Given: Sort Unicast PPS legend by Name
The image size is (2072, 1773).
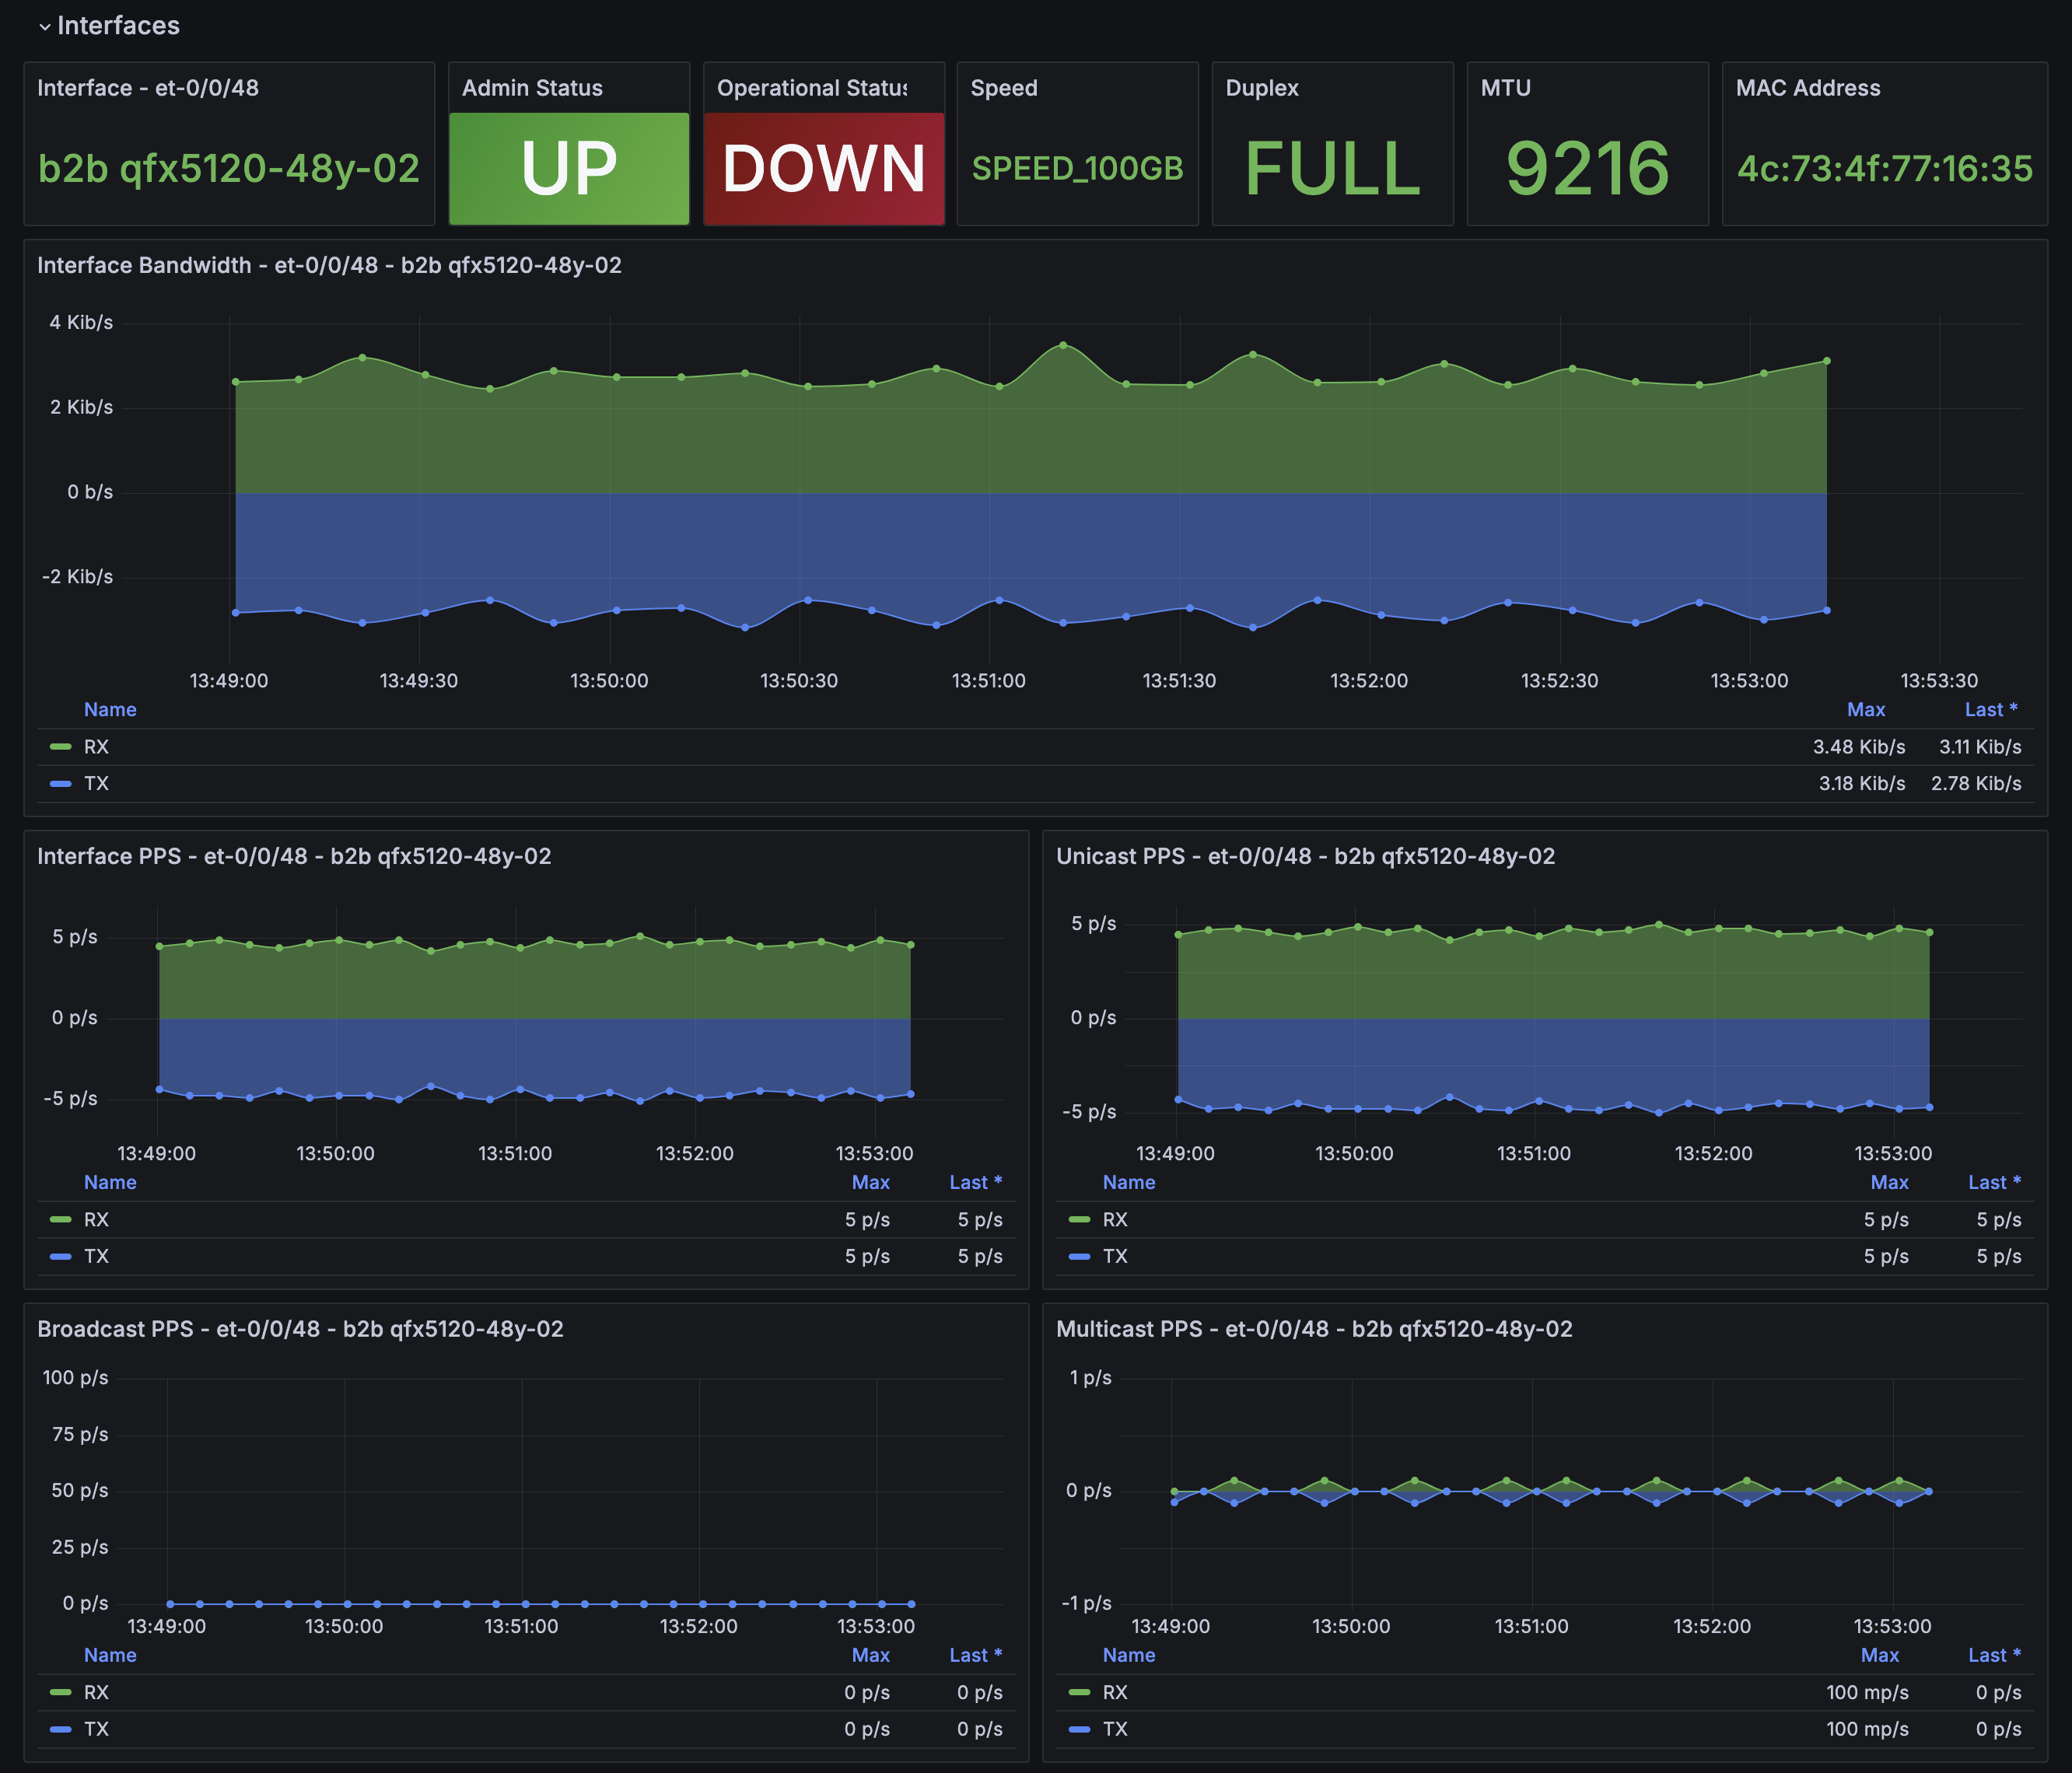Looking at the screenshot, I should (1129, 1183).
